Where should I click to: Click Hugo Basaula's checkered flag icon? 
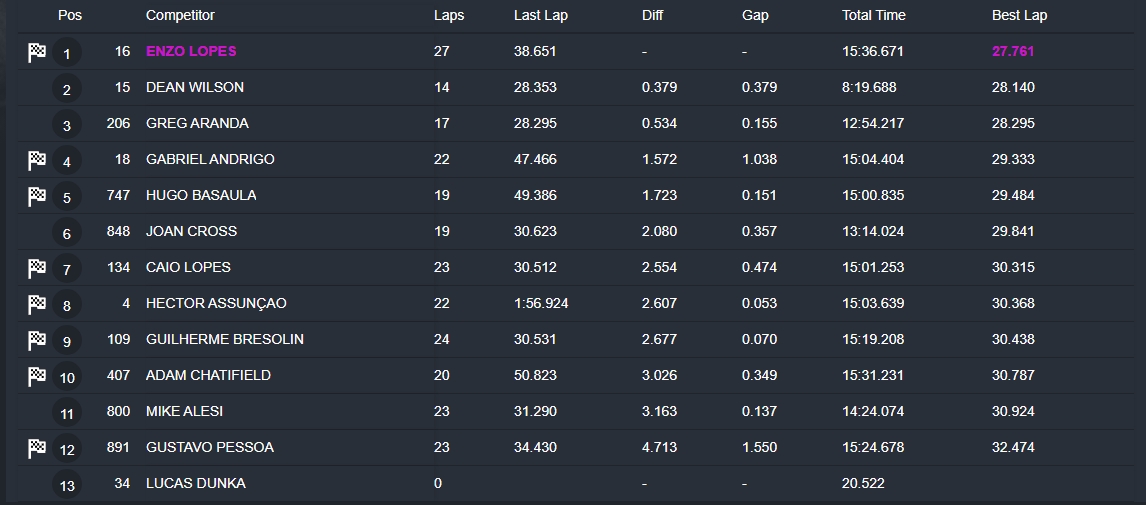coord(37,196)
